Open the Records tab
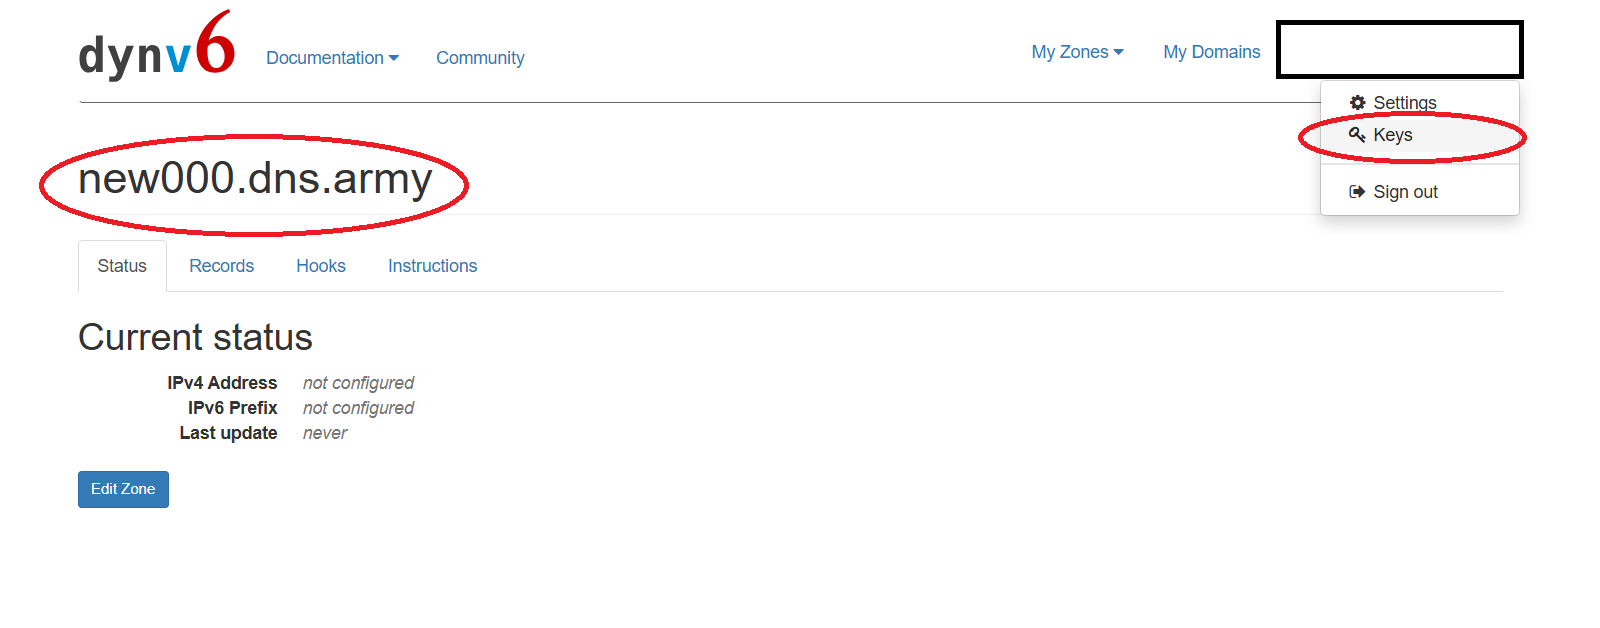Image resolution: width=1600 pixels, height=628 pixels. [x=221, y=266]
